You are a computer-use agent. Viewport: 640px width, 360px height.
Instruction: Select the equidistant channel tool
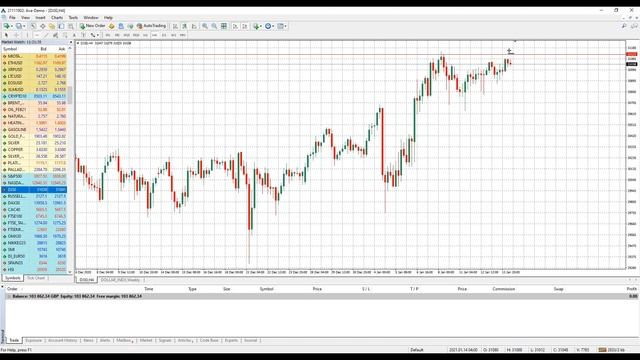[x=56, y=35]
